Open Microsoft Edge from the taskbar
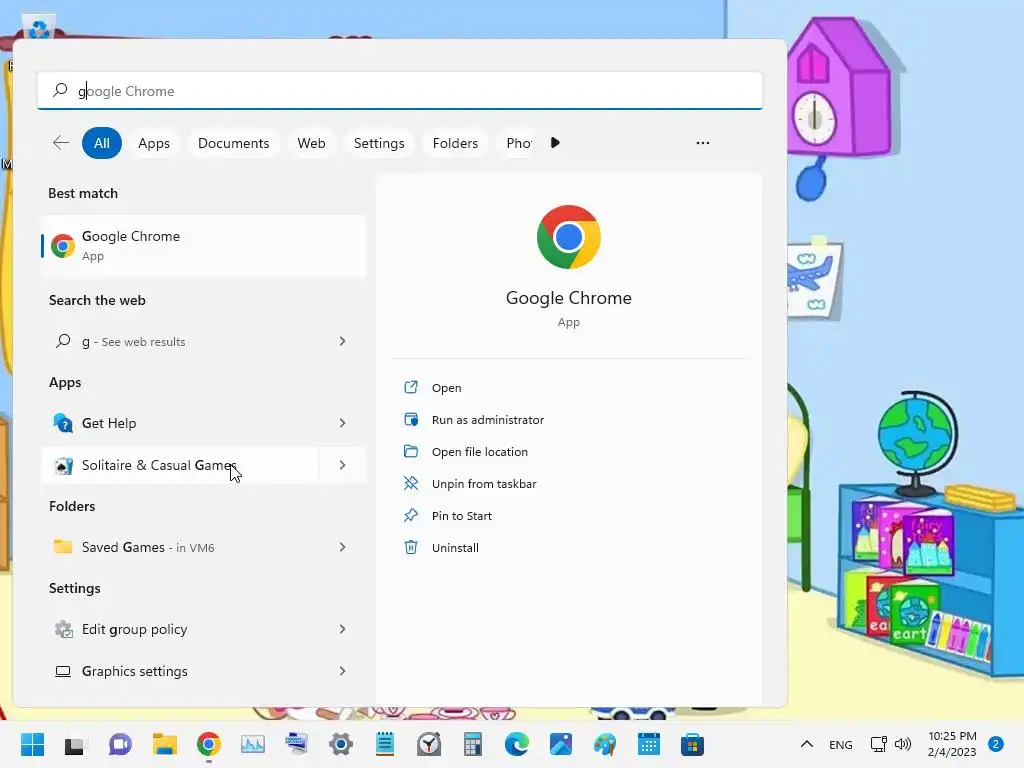 pyautogui.click(x=517, y=744)
